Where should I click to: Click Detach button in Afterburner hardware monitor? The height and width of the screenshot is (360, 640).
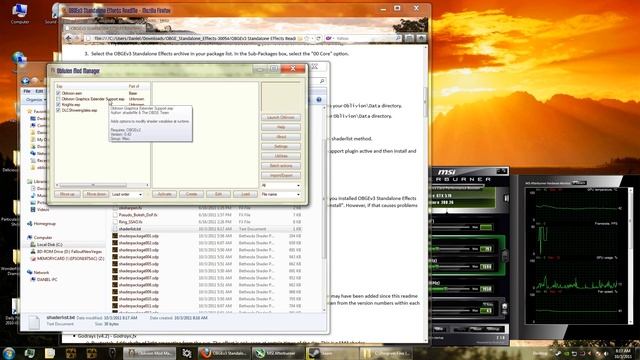579,183
